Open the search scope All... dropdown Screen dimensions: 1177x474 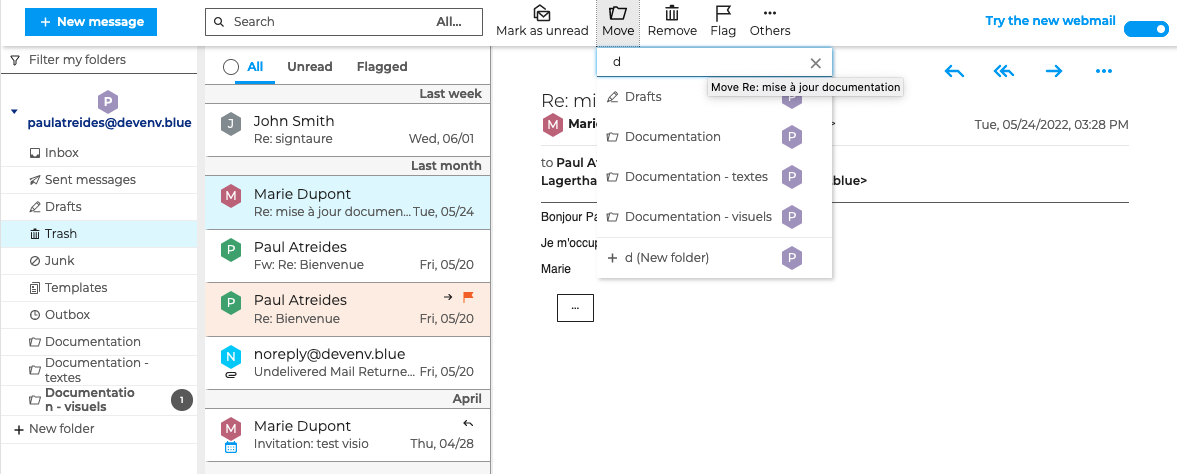(449, 22)
